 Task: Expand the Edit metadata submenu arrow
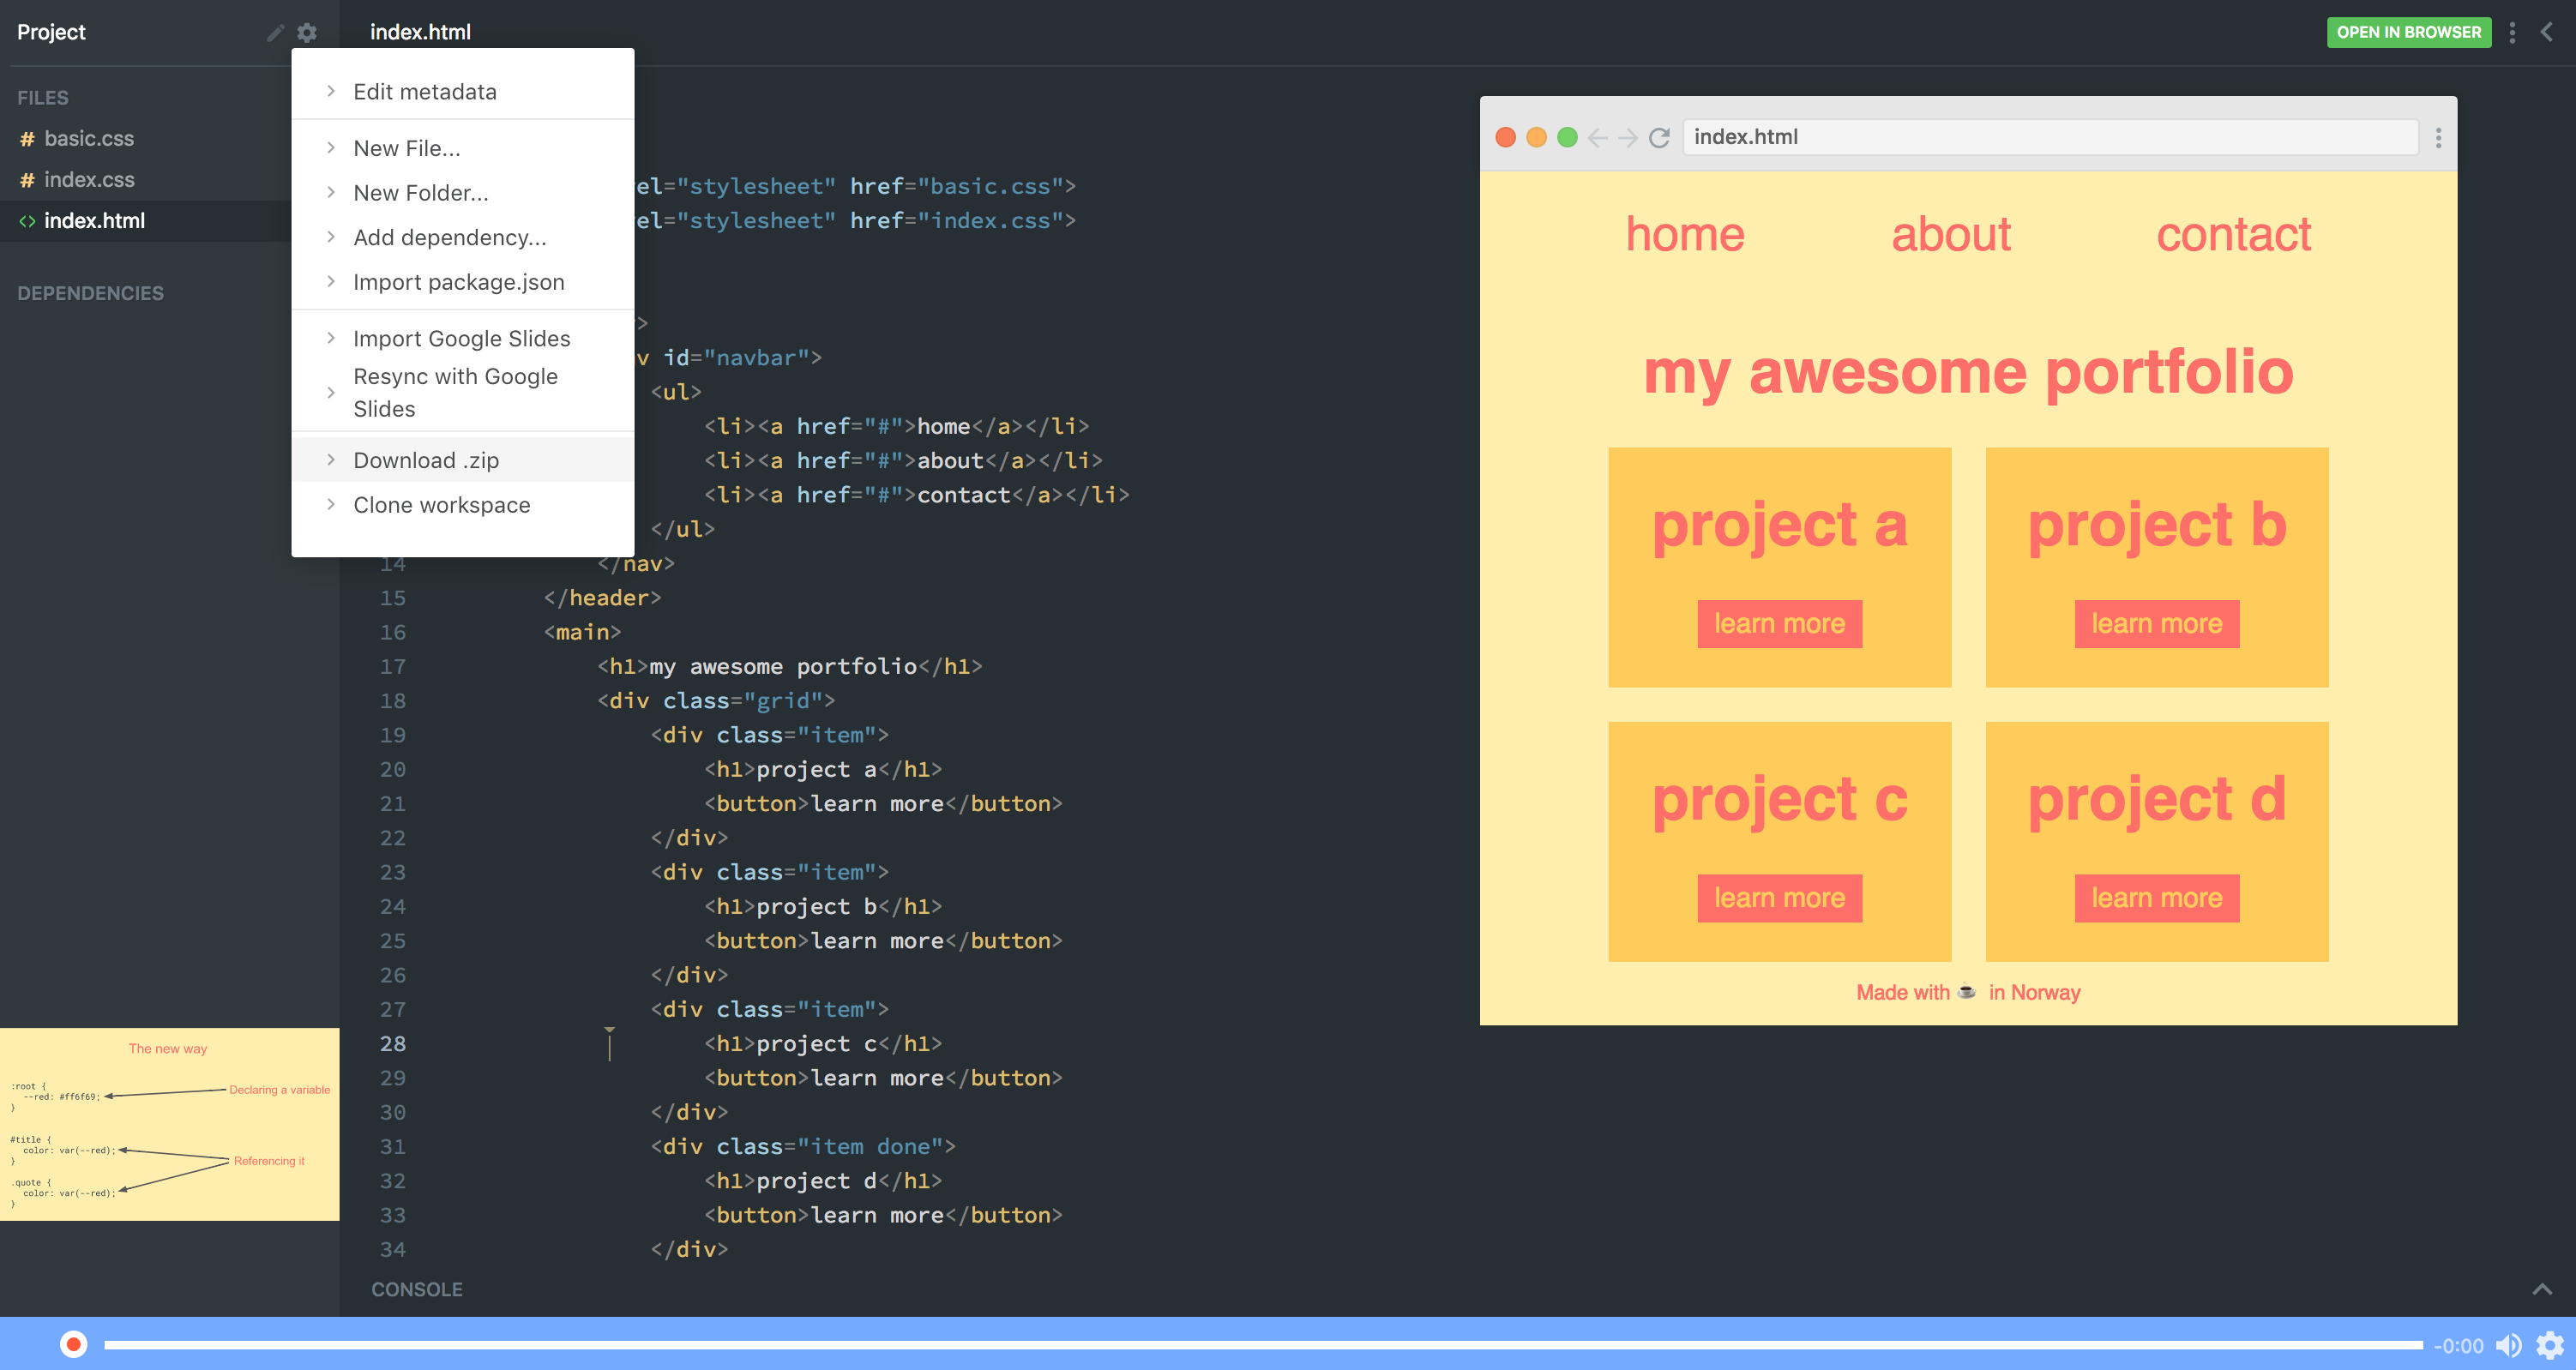coord(331,91)
